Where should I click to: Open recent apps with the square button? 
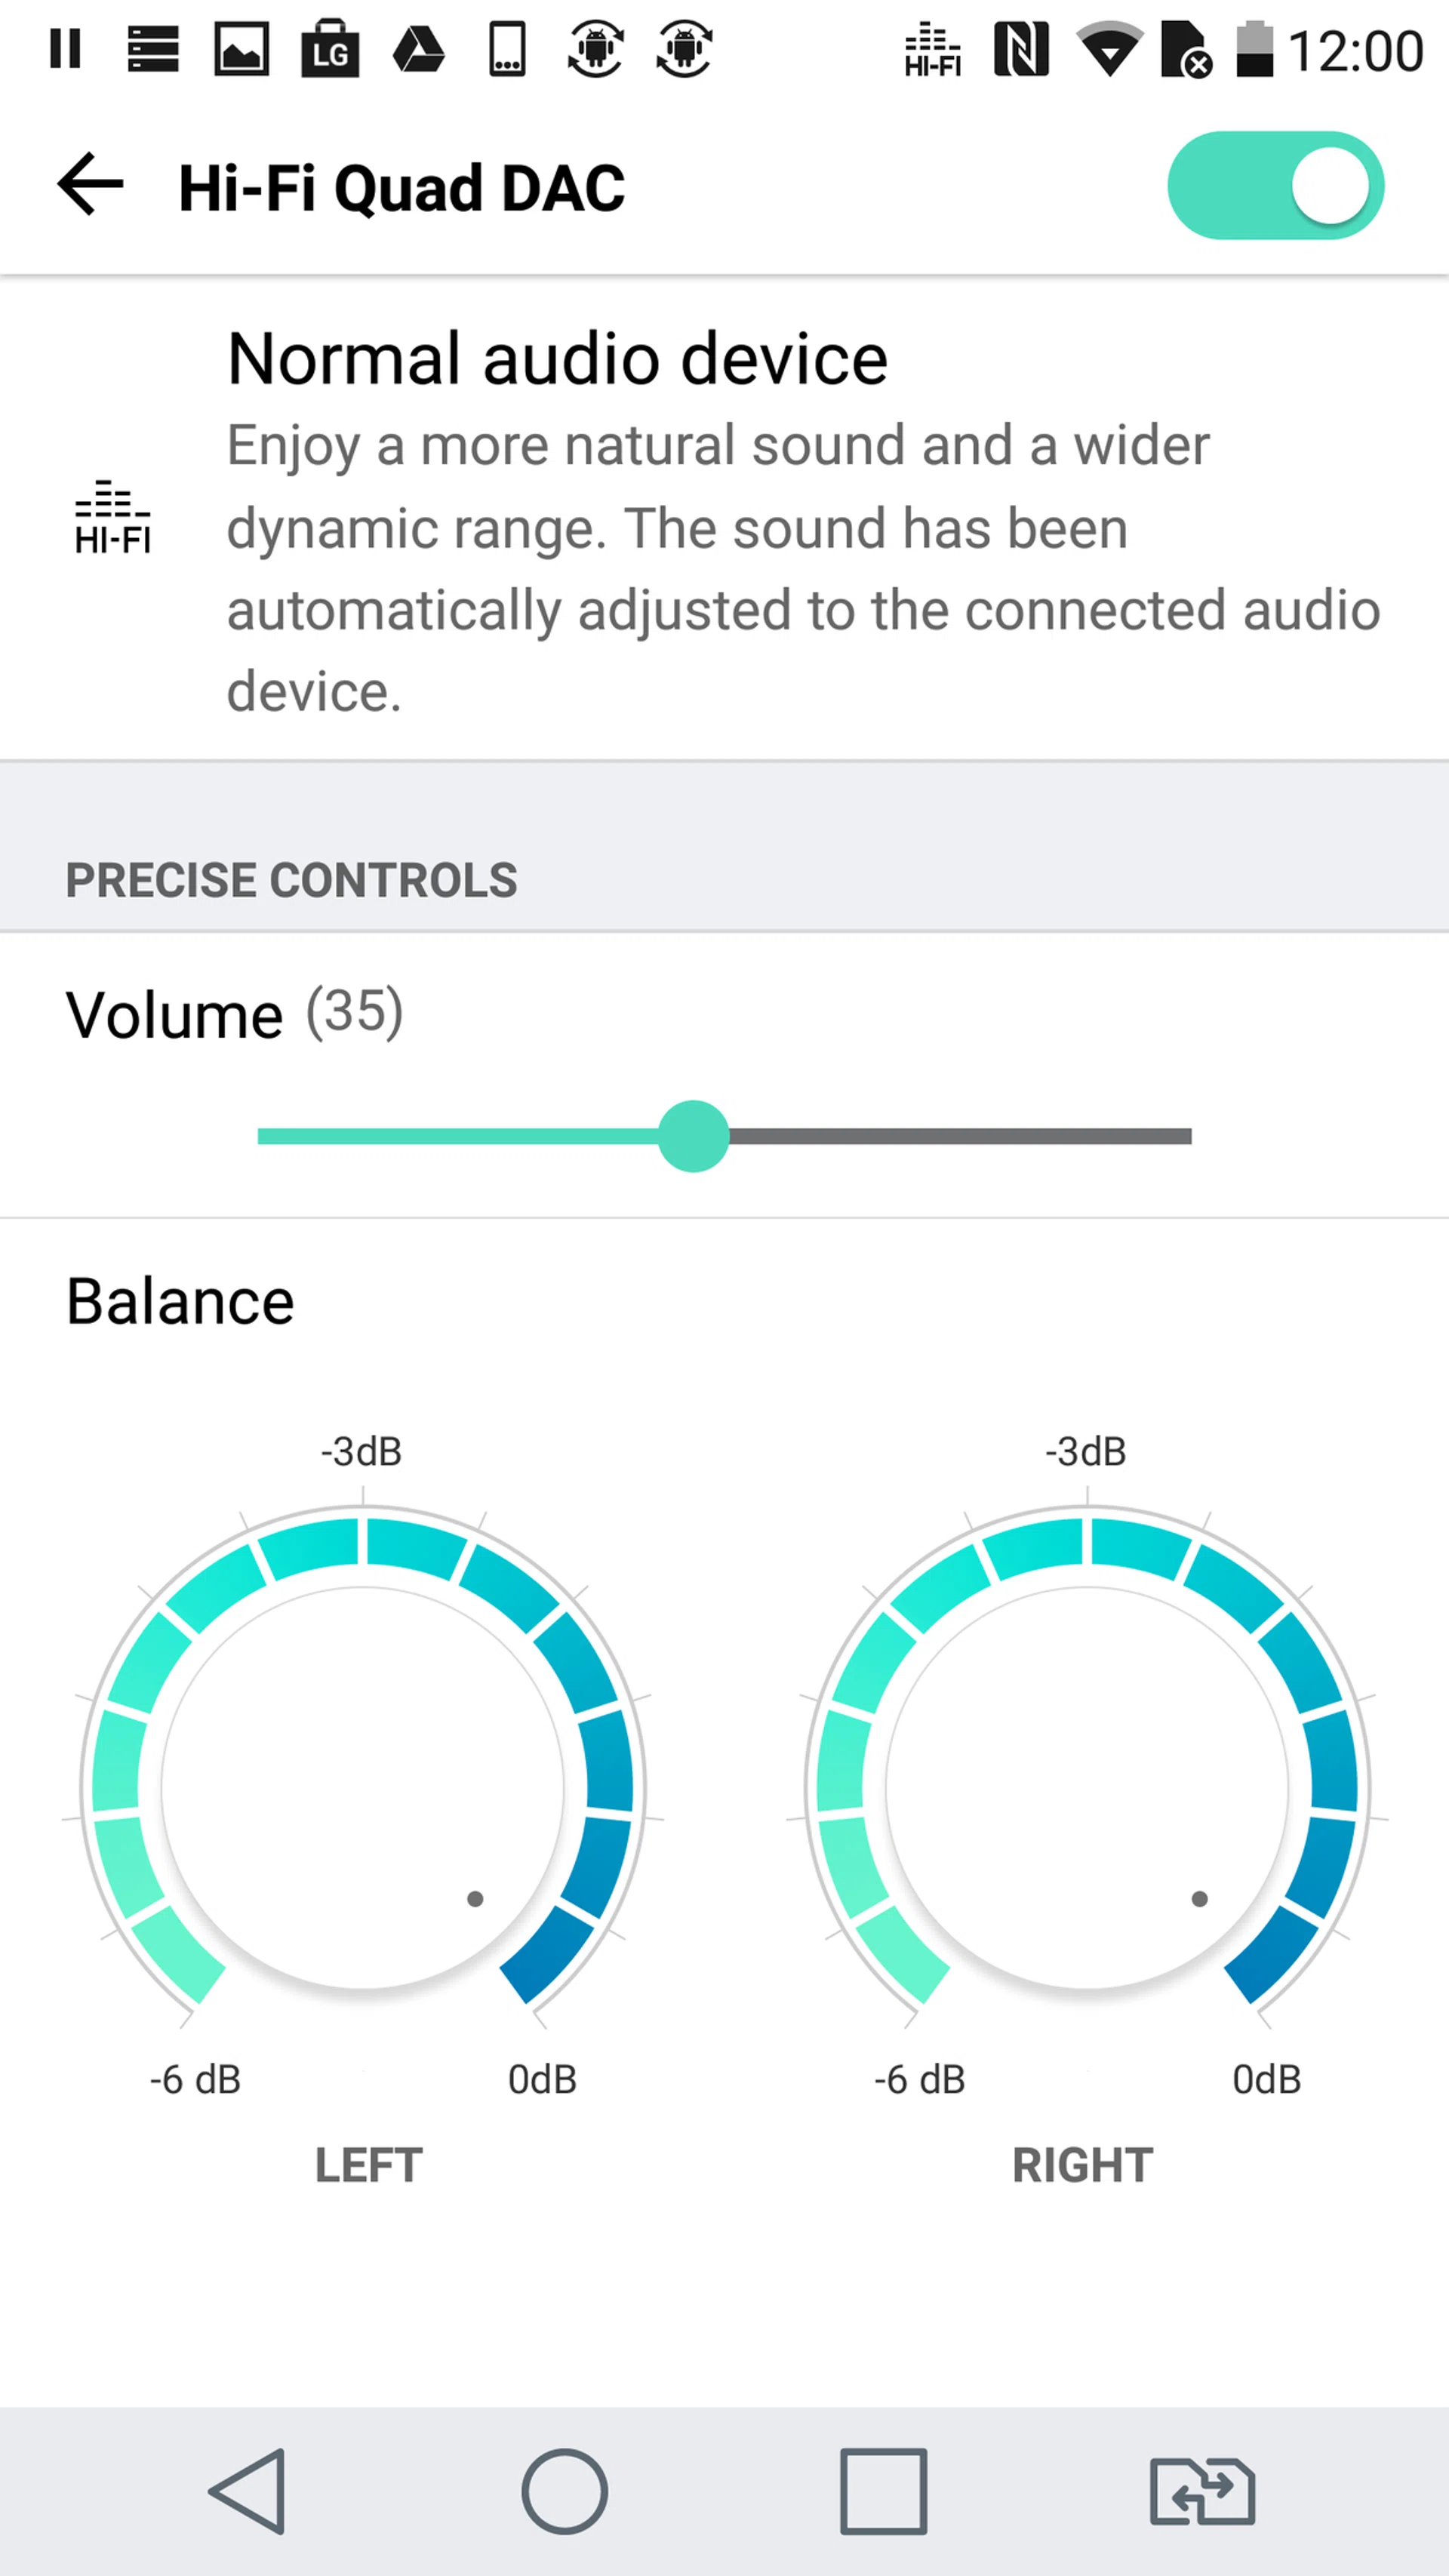[x=883, y=2491]
